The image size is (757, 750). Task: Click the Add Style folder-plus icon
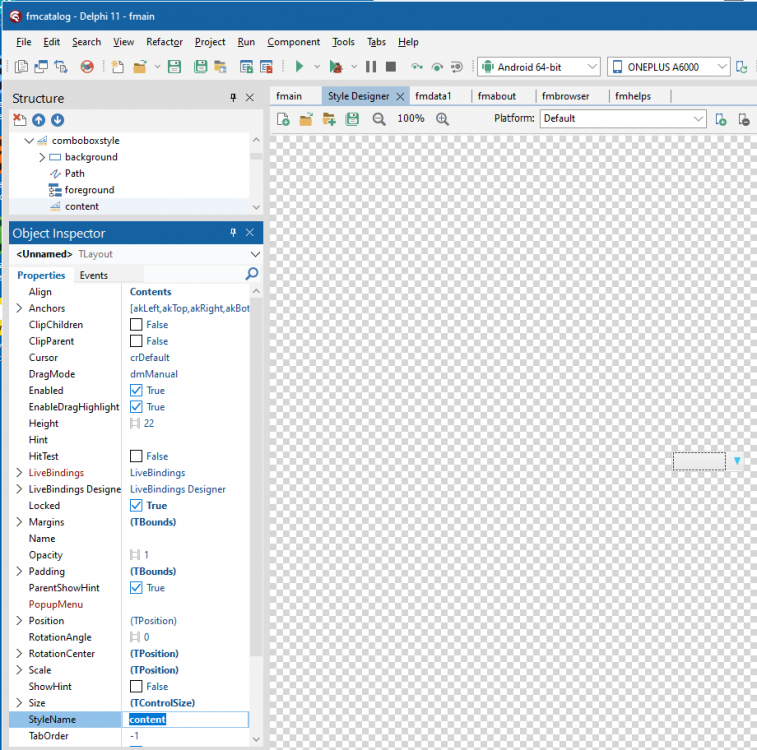coord(329,119)
